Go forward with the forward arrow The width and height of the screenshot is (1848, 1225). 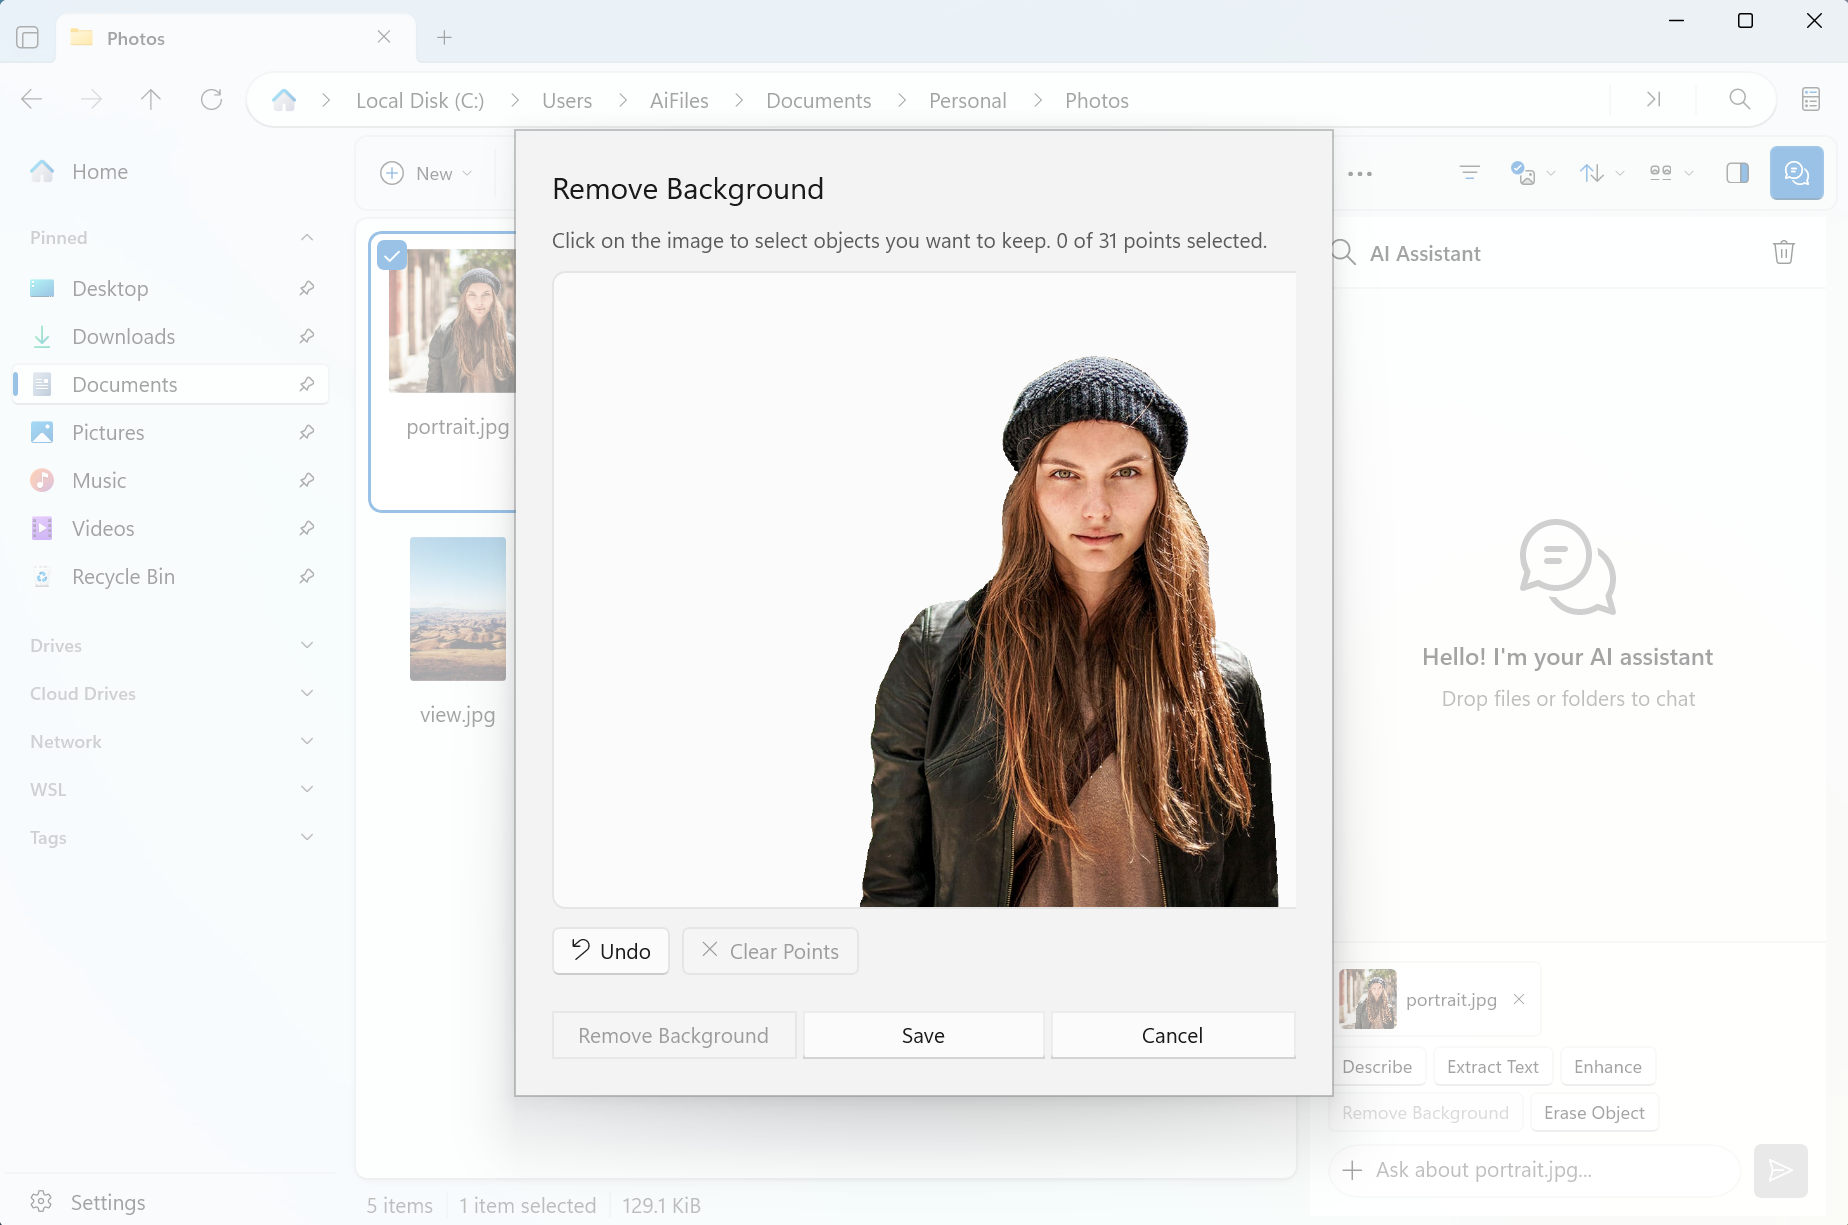click(91, 99)
